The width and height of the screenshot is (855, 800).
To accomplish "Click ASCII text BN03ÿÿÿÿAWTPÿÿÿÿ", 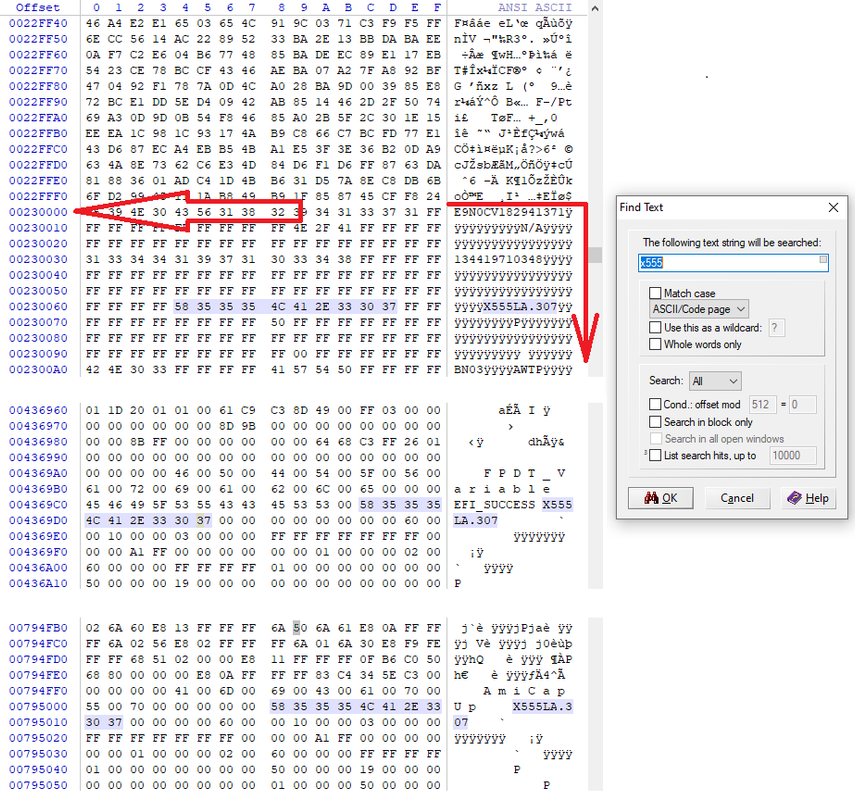I will click(x=513, y=370).
